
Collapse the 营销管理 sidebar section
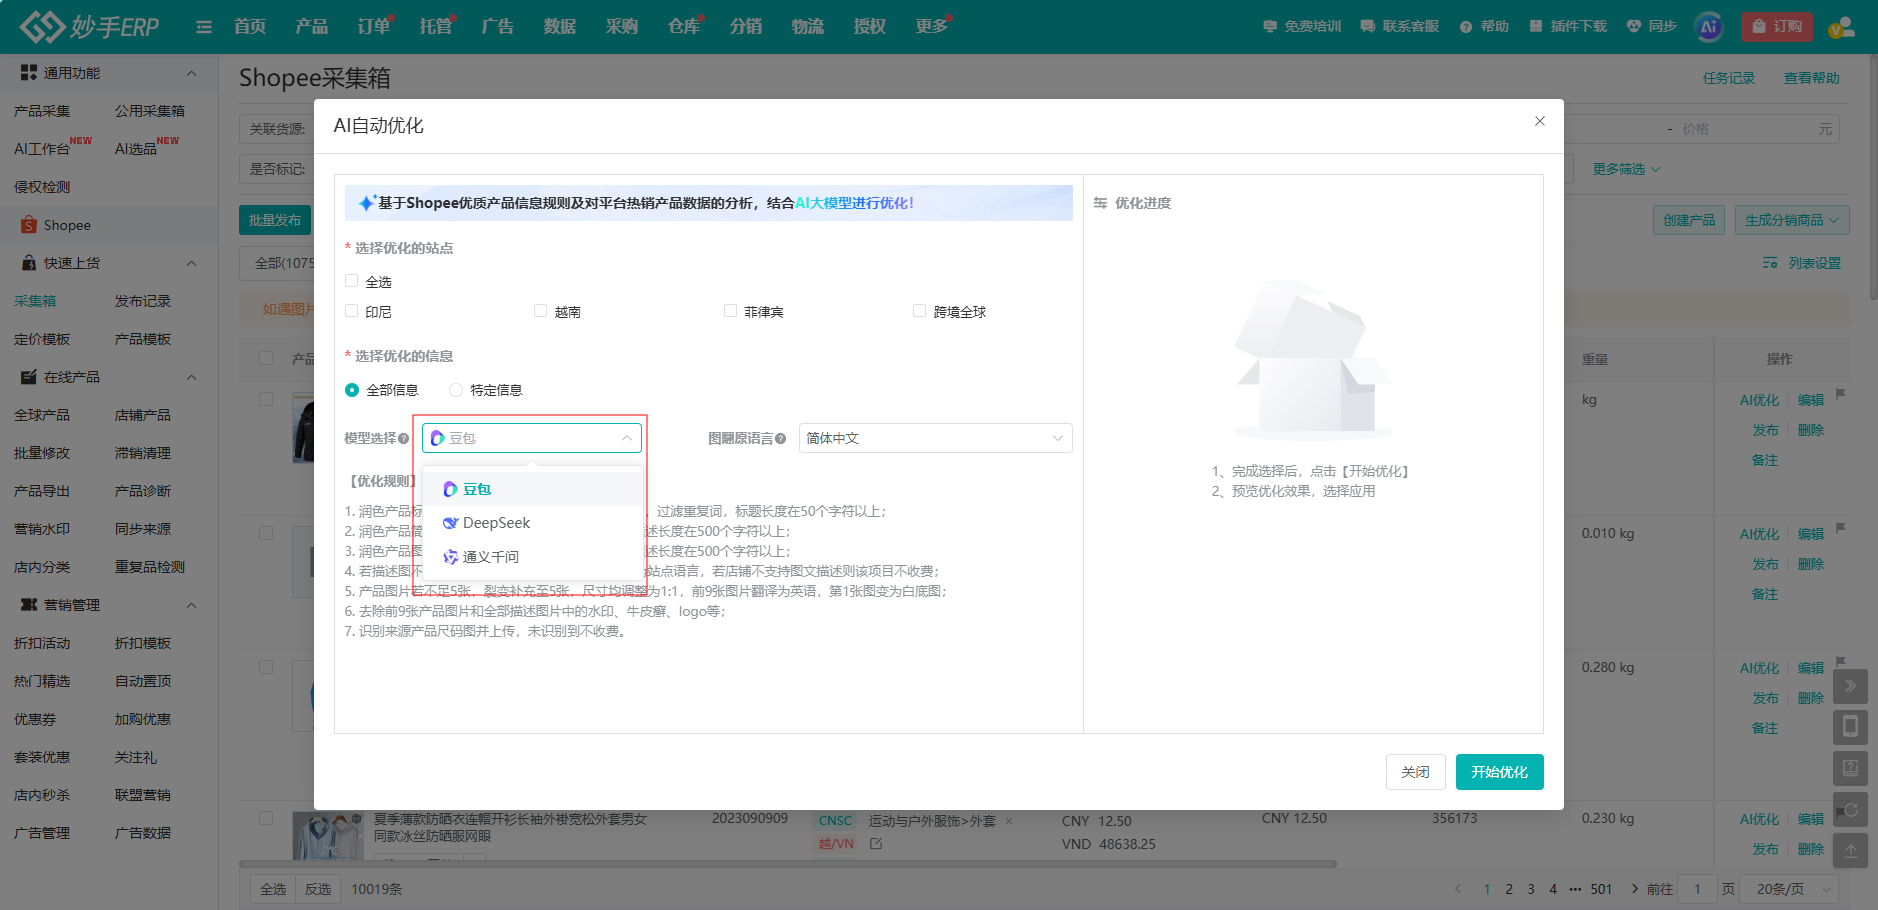click(x=192, y=605)
